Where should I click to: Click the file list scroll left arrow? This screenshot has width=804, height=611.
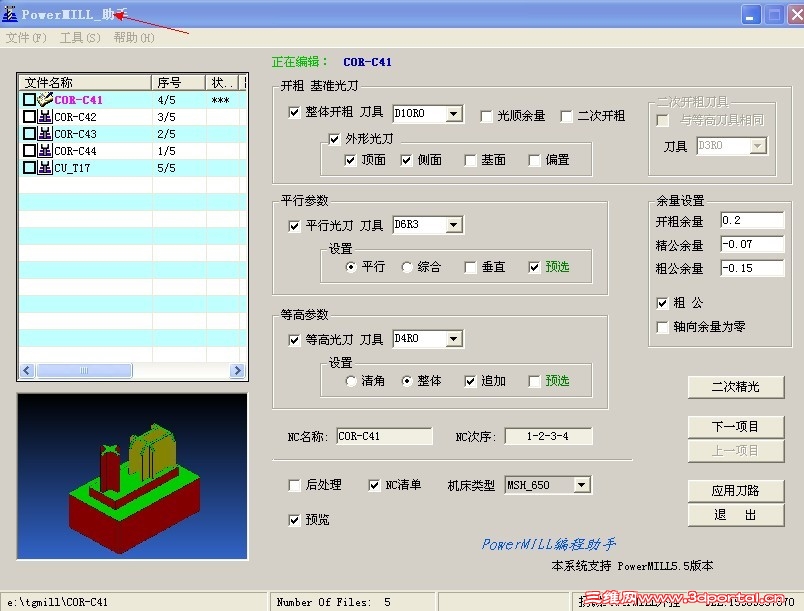coord(27,370)
